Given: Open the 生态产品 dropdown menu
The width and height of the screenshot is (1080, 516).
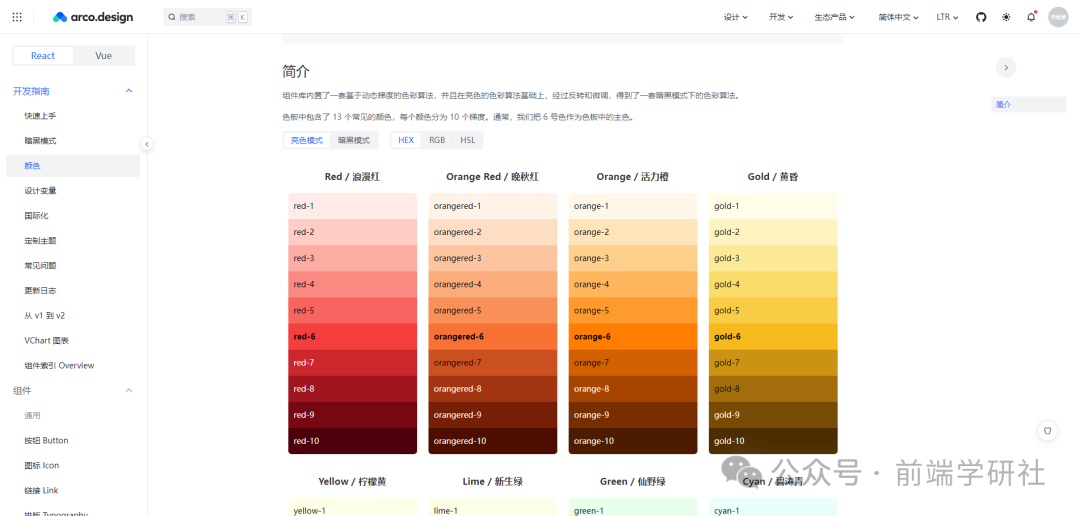Looking at the screenshot, I should [834, 17].
